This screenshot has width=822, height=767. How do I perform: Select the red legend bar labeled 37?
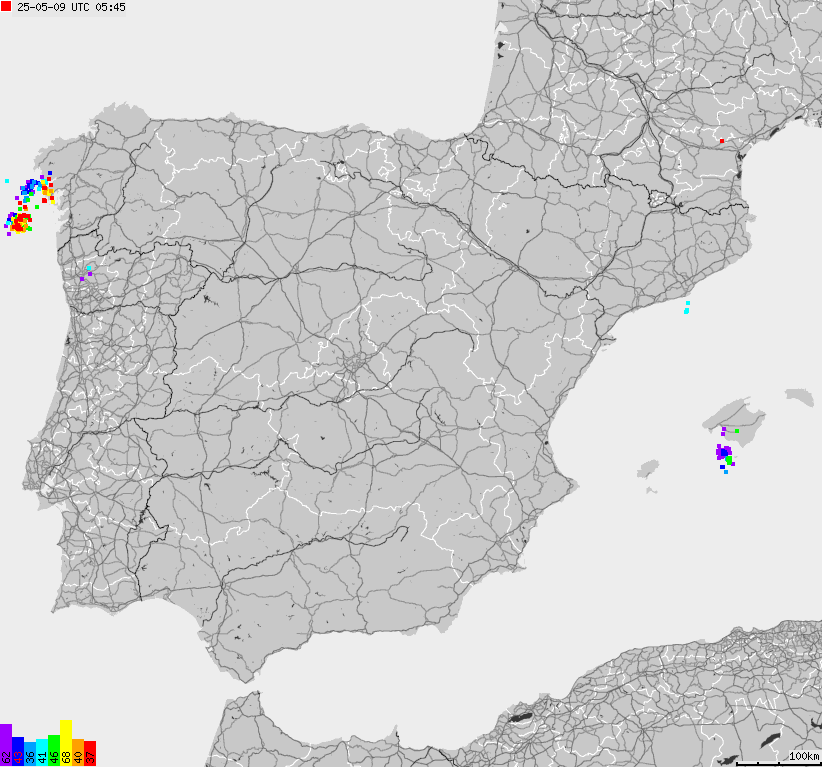pyautogui.click(x=90, y=753)
